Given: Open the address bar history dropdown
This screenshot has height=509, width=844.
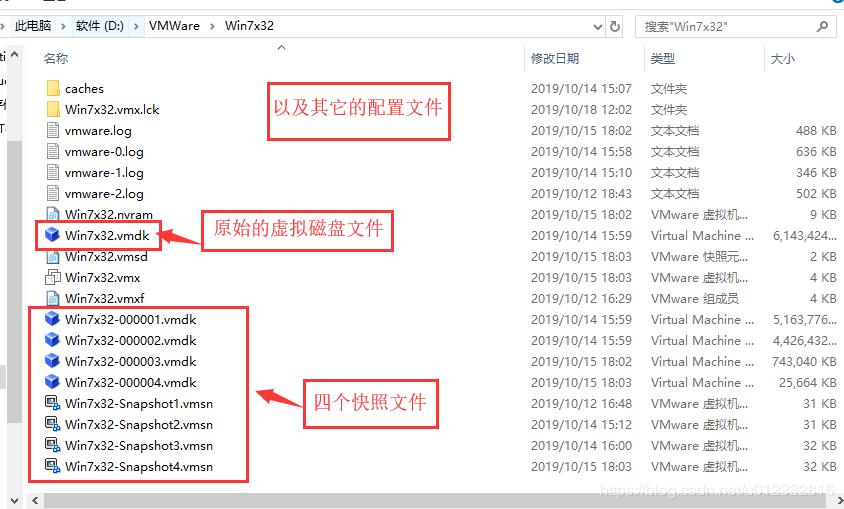Looking at the screenshot, I should (597, 26).
